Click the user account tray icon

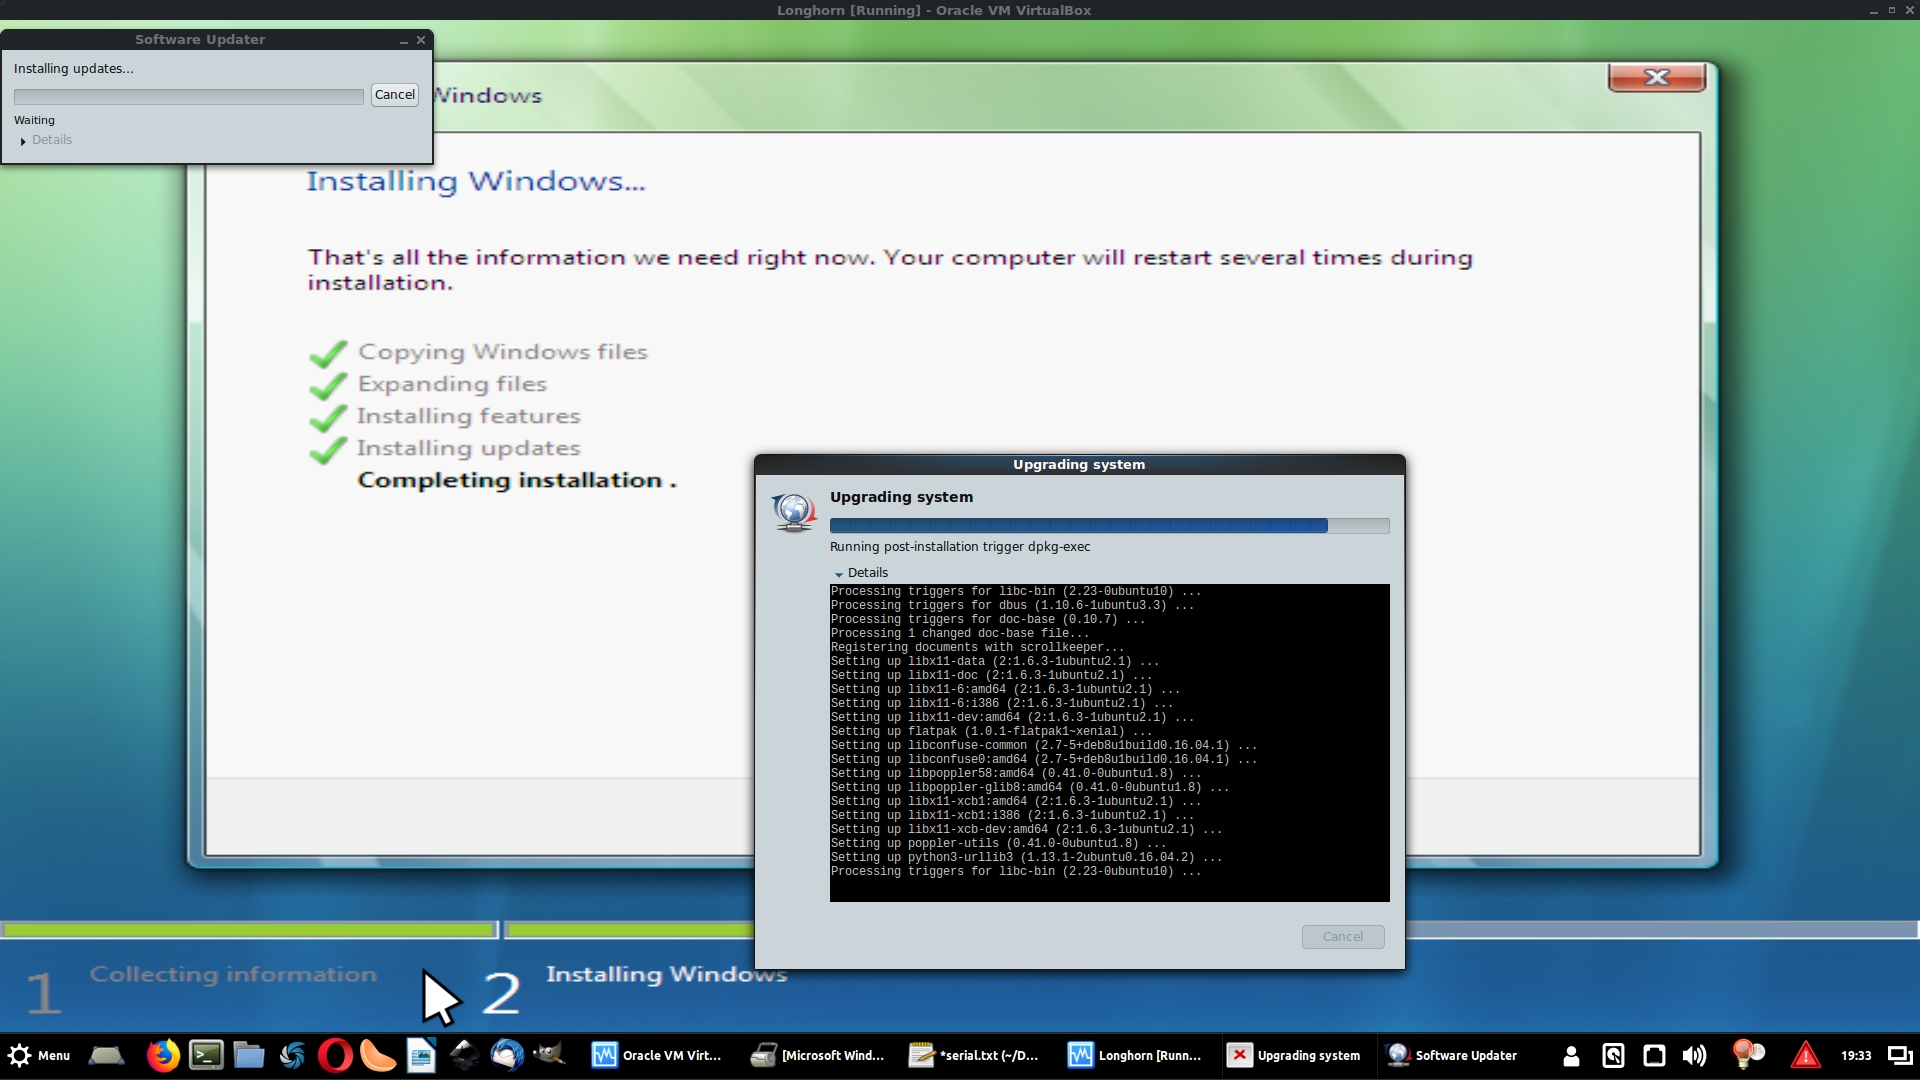[1571, 1055]
